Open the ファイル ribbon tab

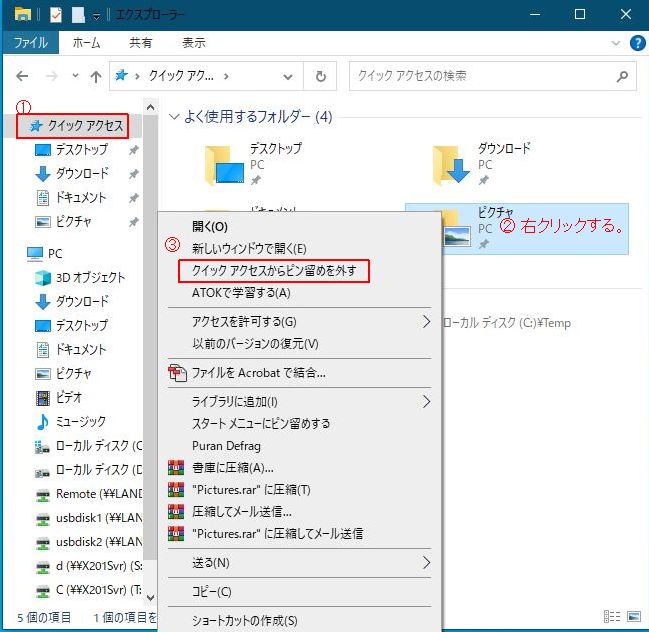click(30, 43)
